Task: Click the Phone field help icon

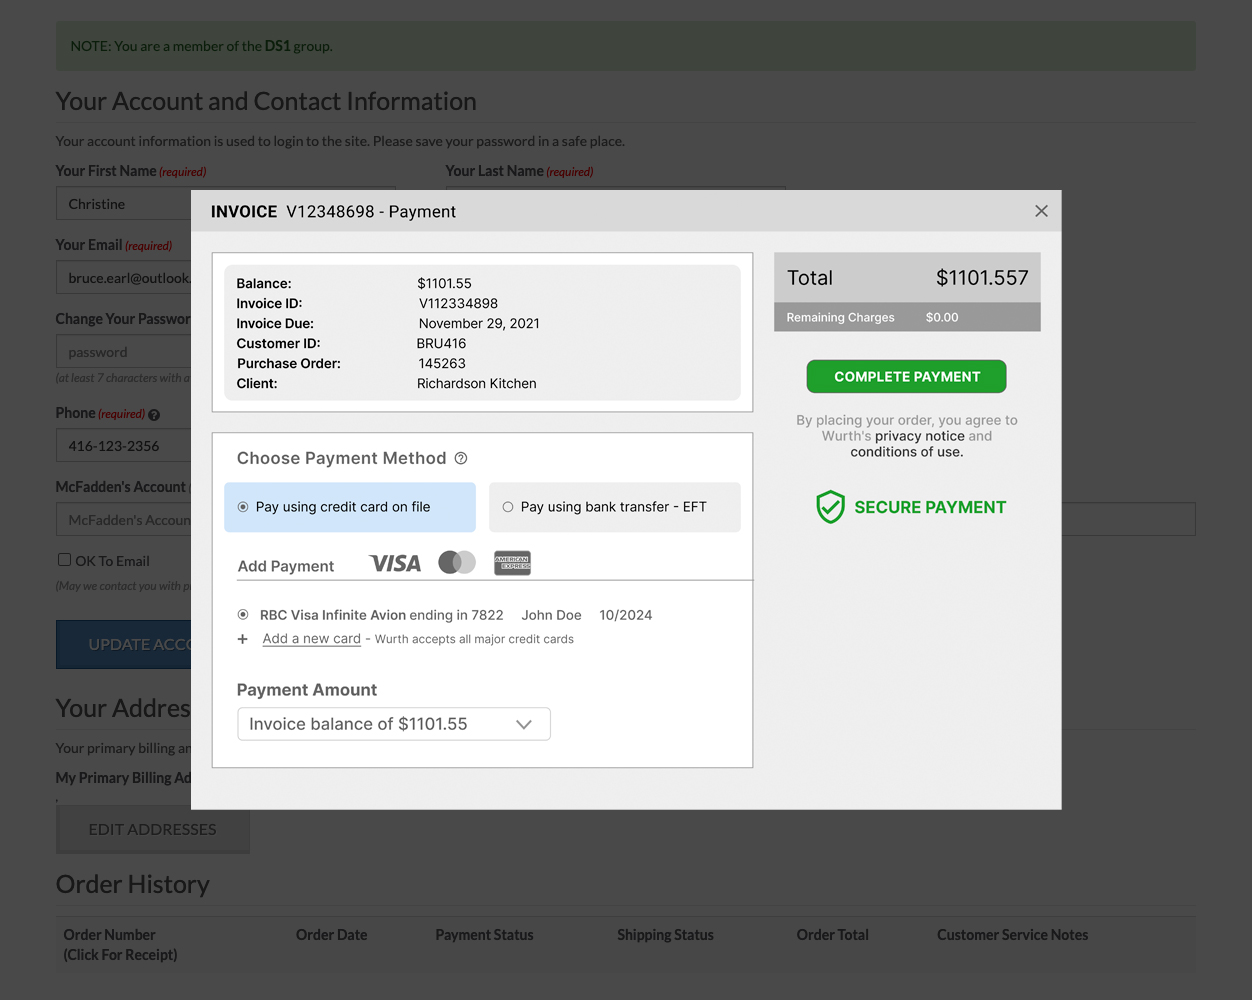Action: pos(154,414)
